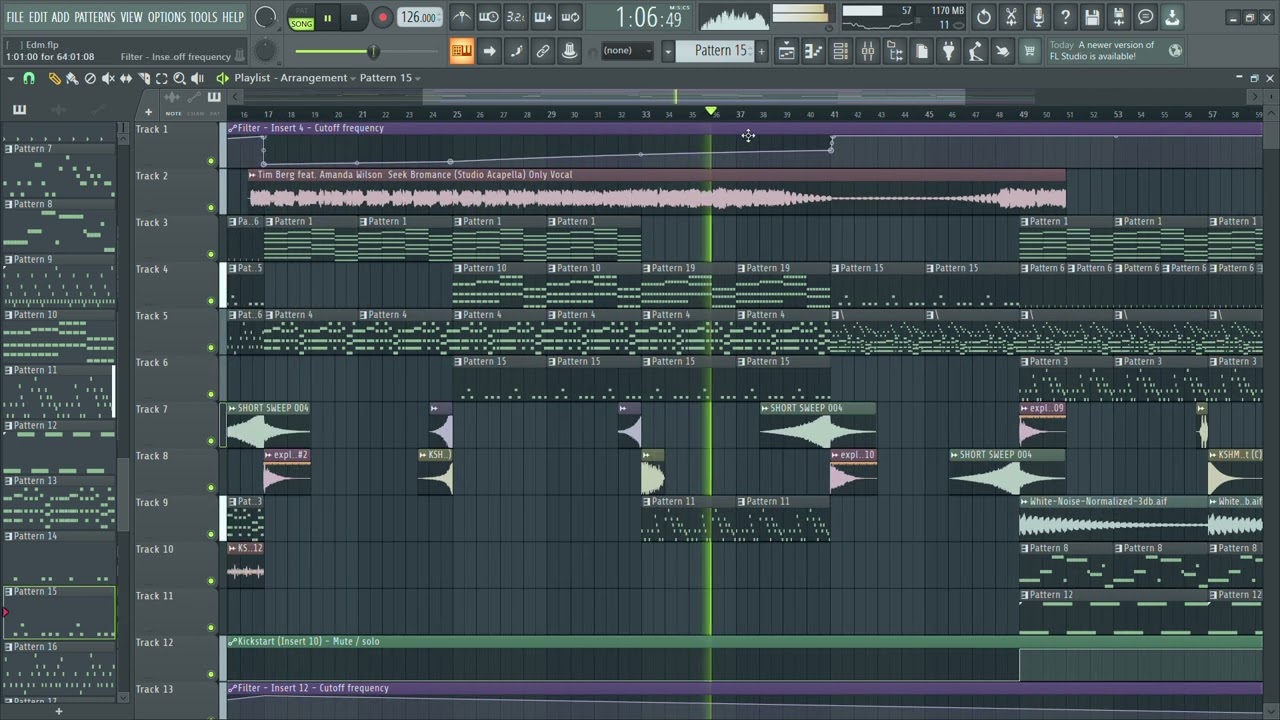Open the project picker files icon

click(x=922, y=51)
